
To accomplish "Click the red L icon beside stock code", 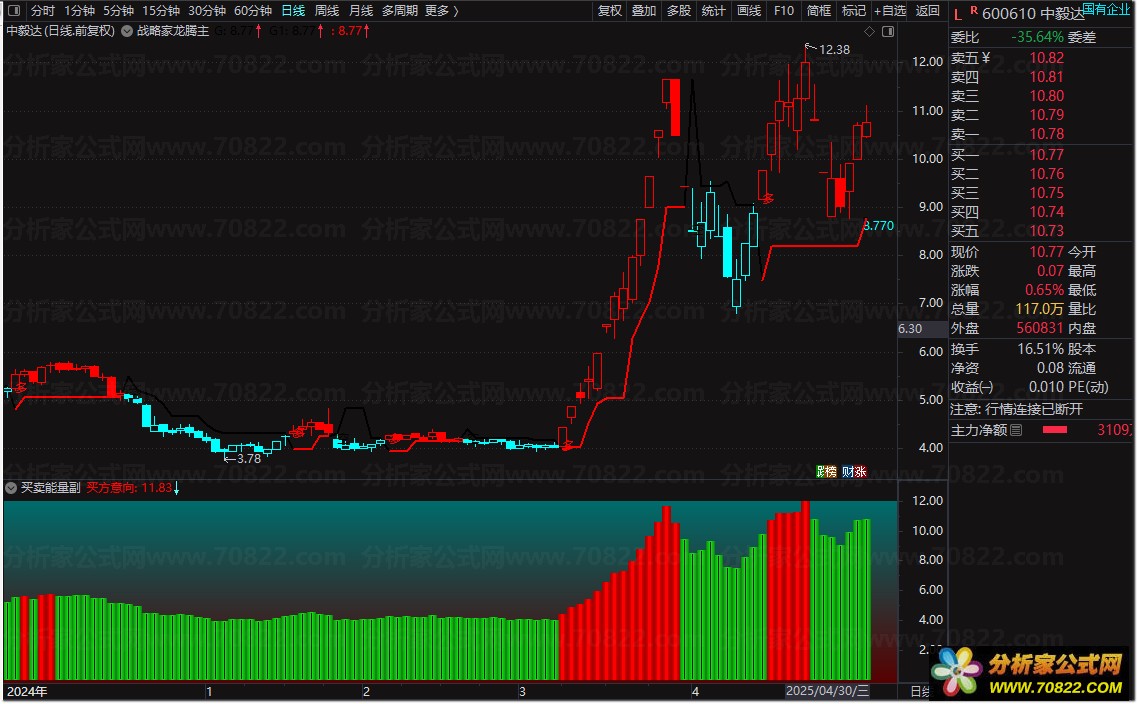I will 957,15.
